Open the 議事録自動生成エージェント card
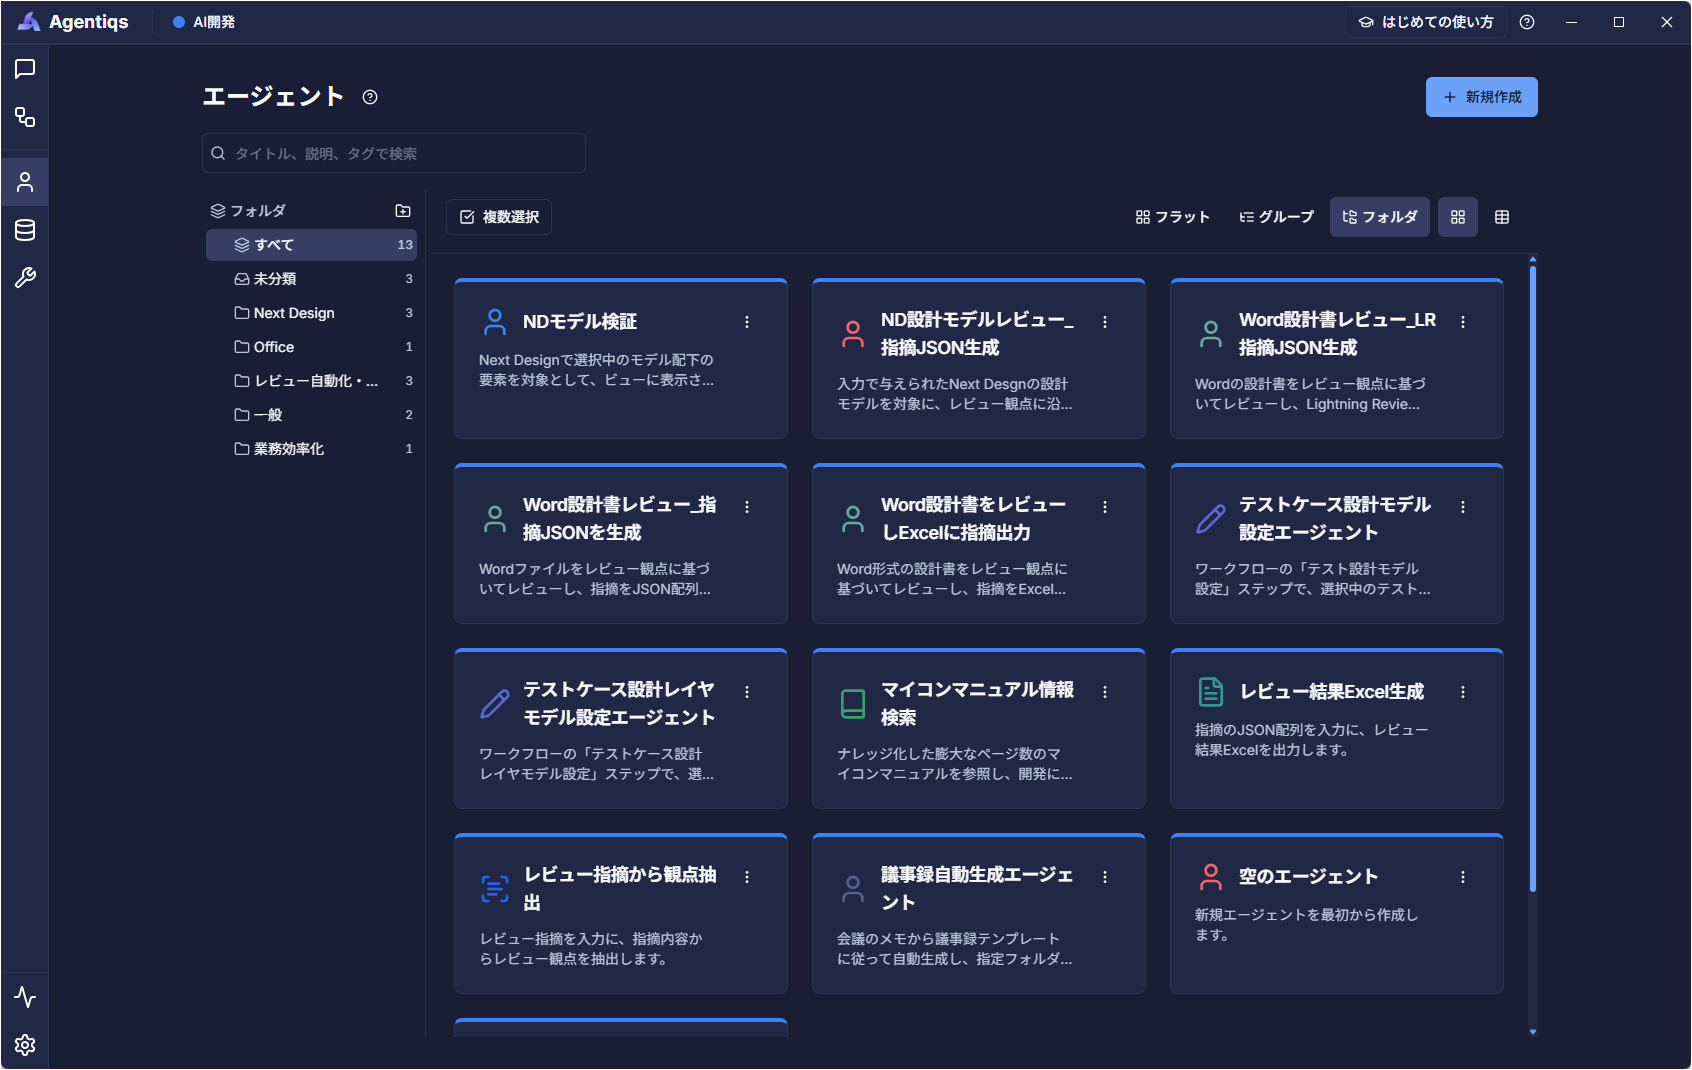The image size is (1692, 1070). point(979,913)
